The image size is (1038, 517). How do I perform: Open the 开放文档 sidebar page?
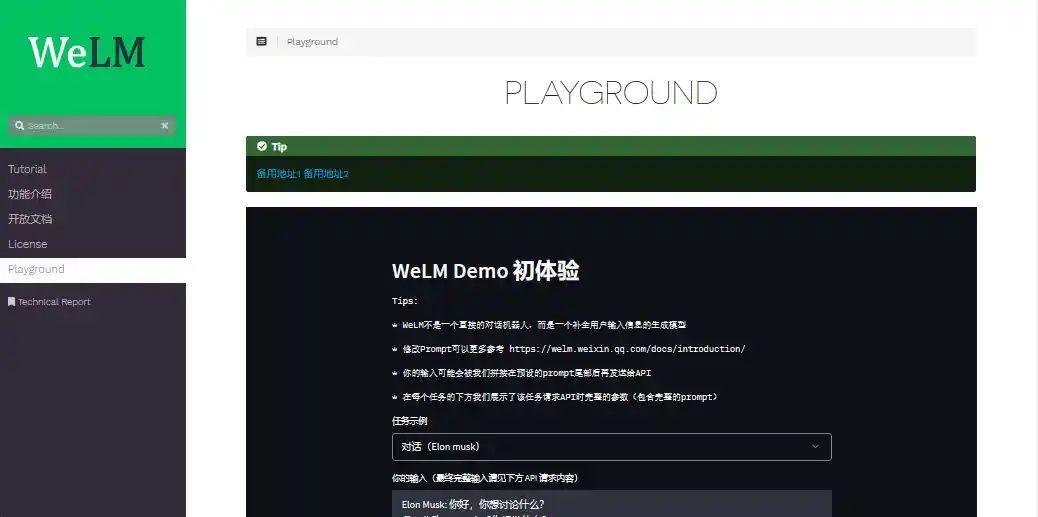[x=30, y=219]
